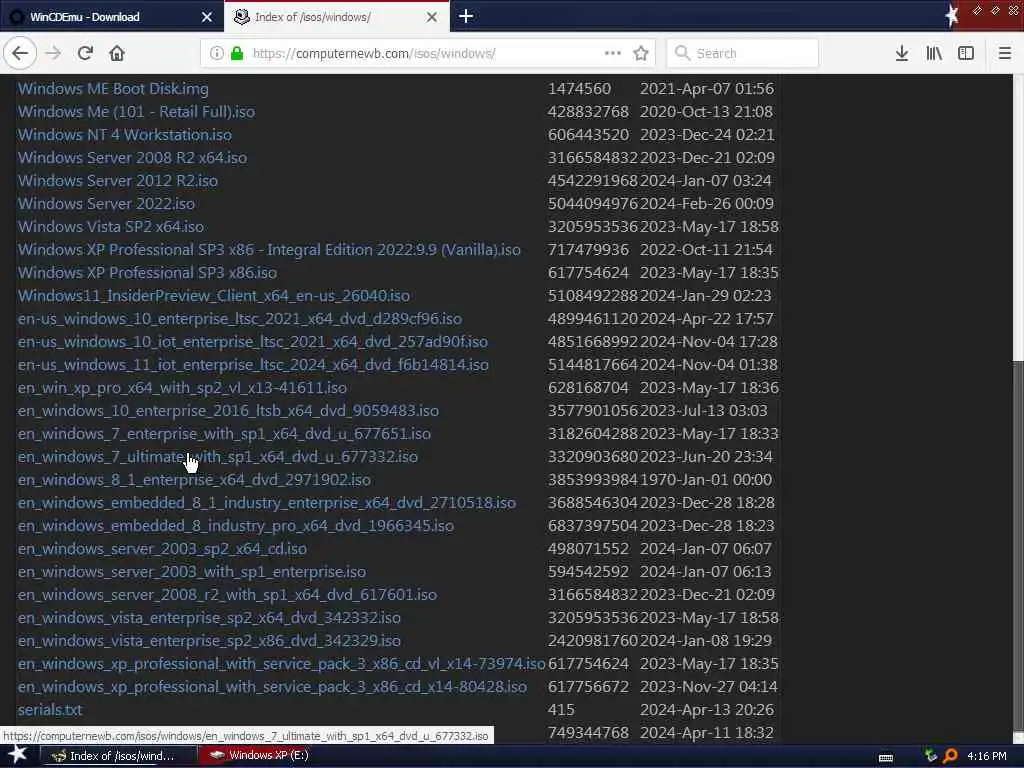Show site information icon in address bar

click(x=216, y=53)
